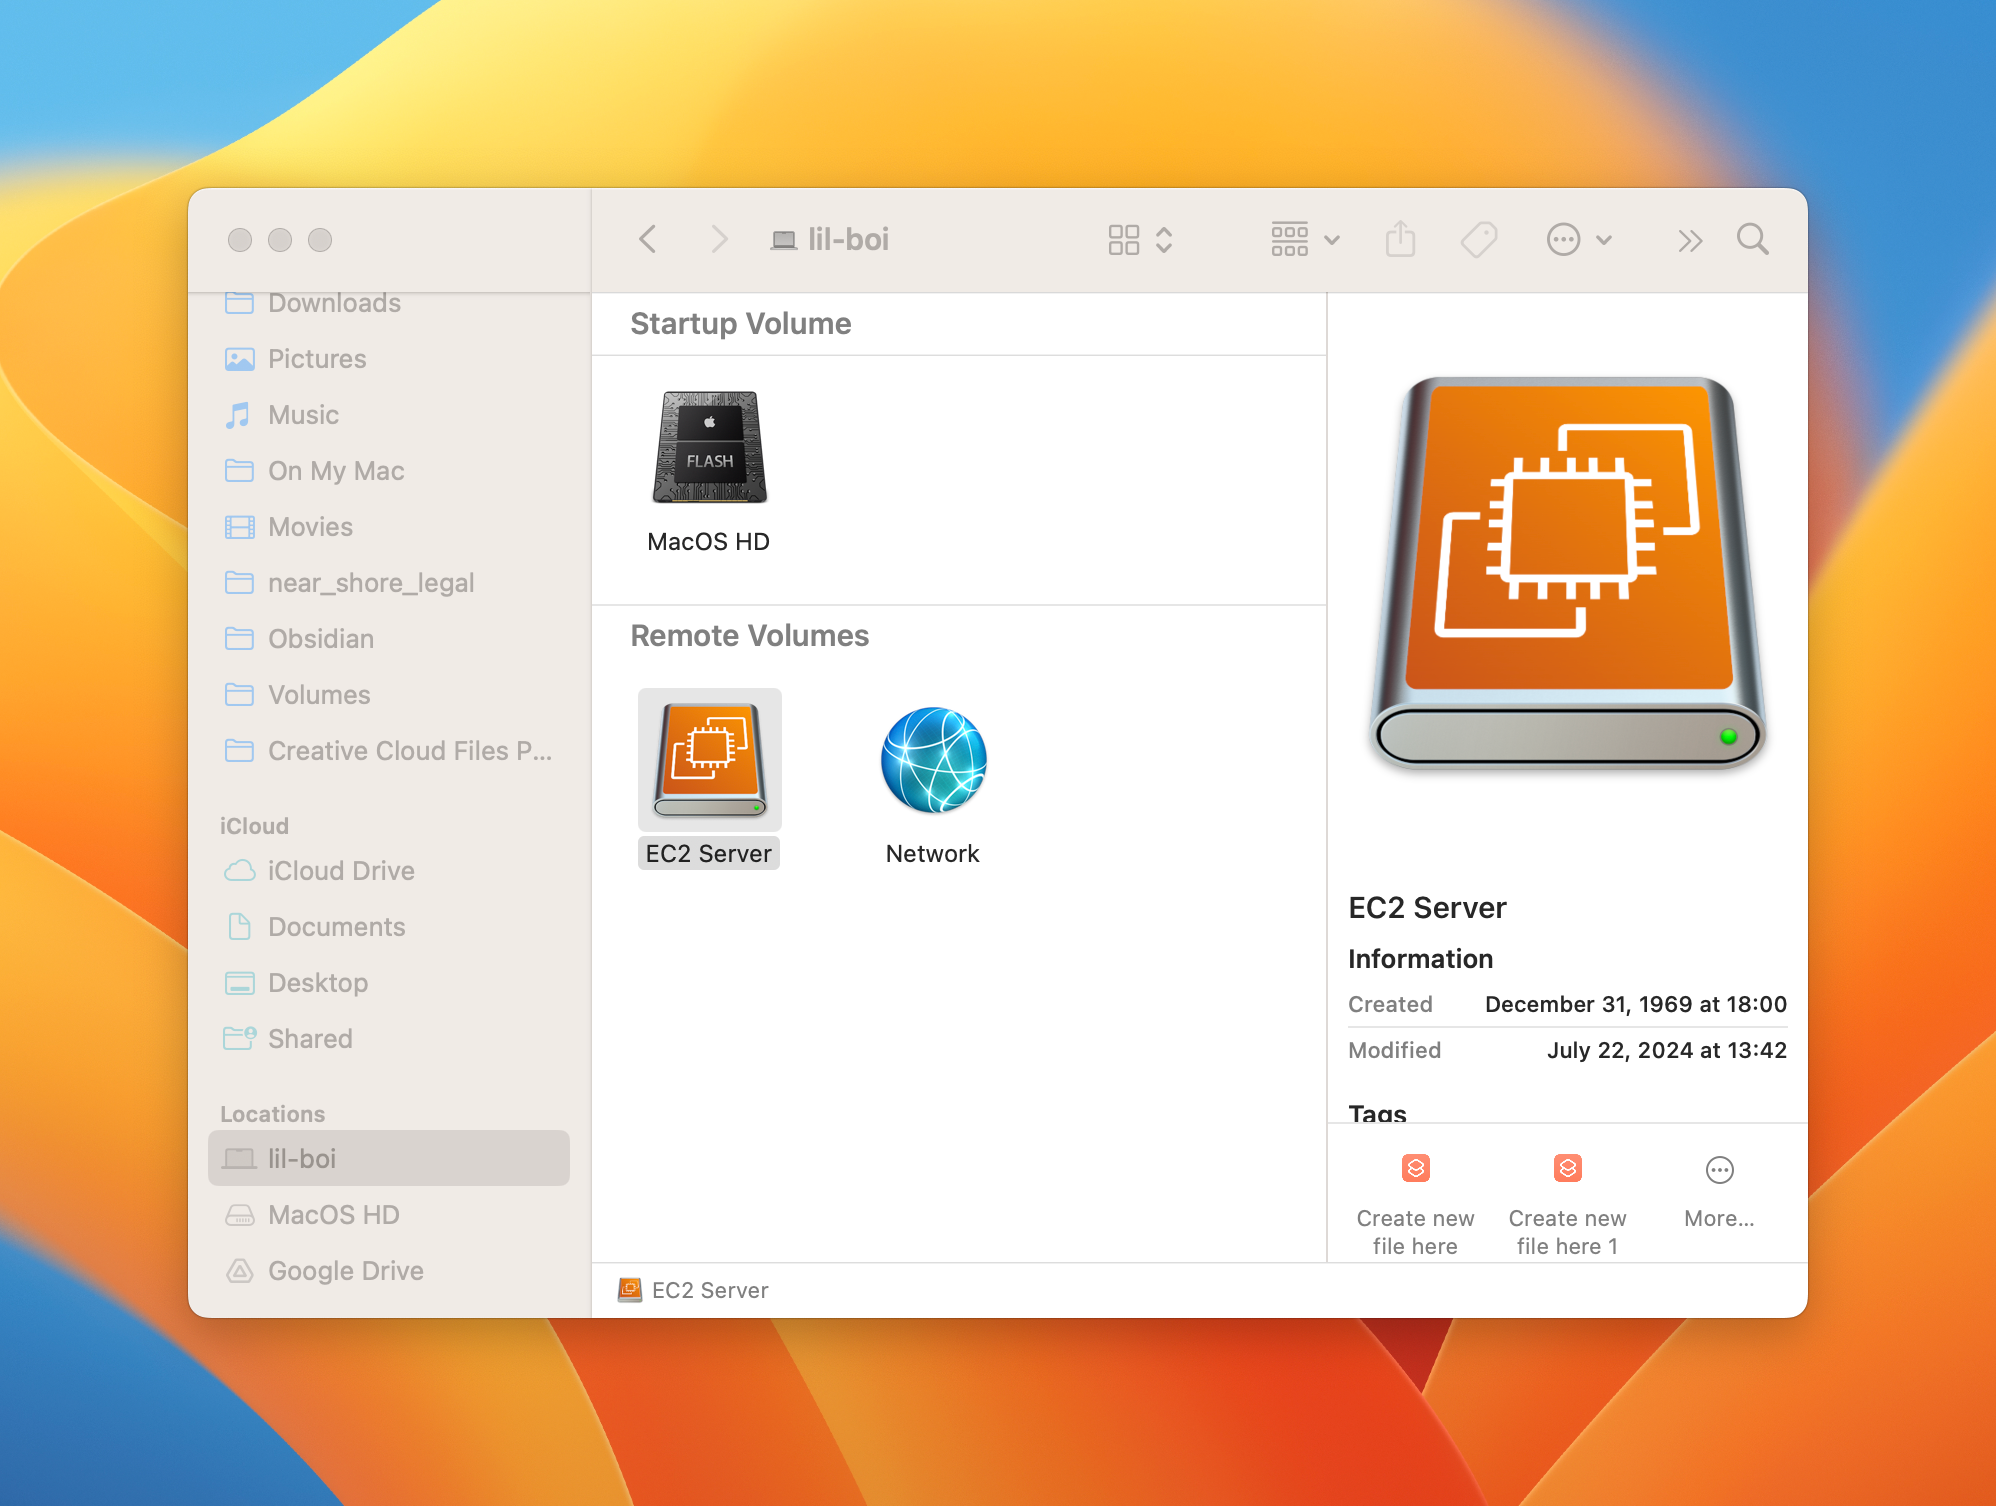Click EC2 Server in path bar
This screenshot has width=1996, height=1506.
[709, 1290]
